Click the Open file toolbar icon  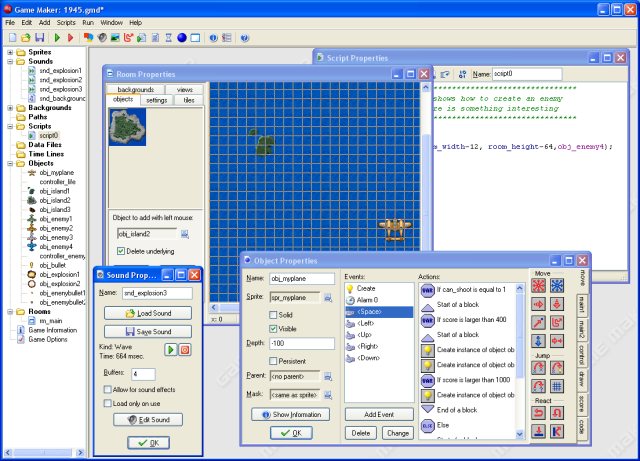click(26, 38)
